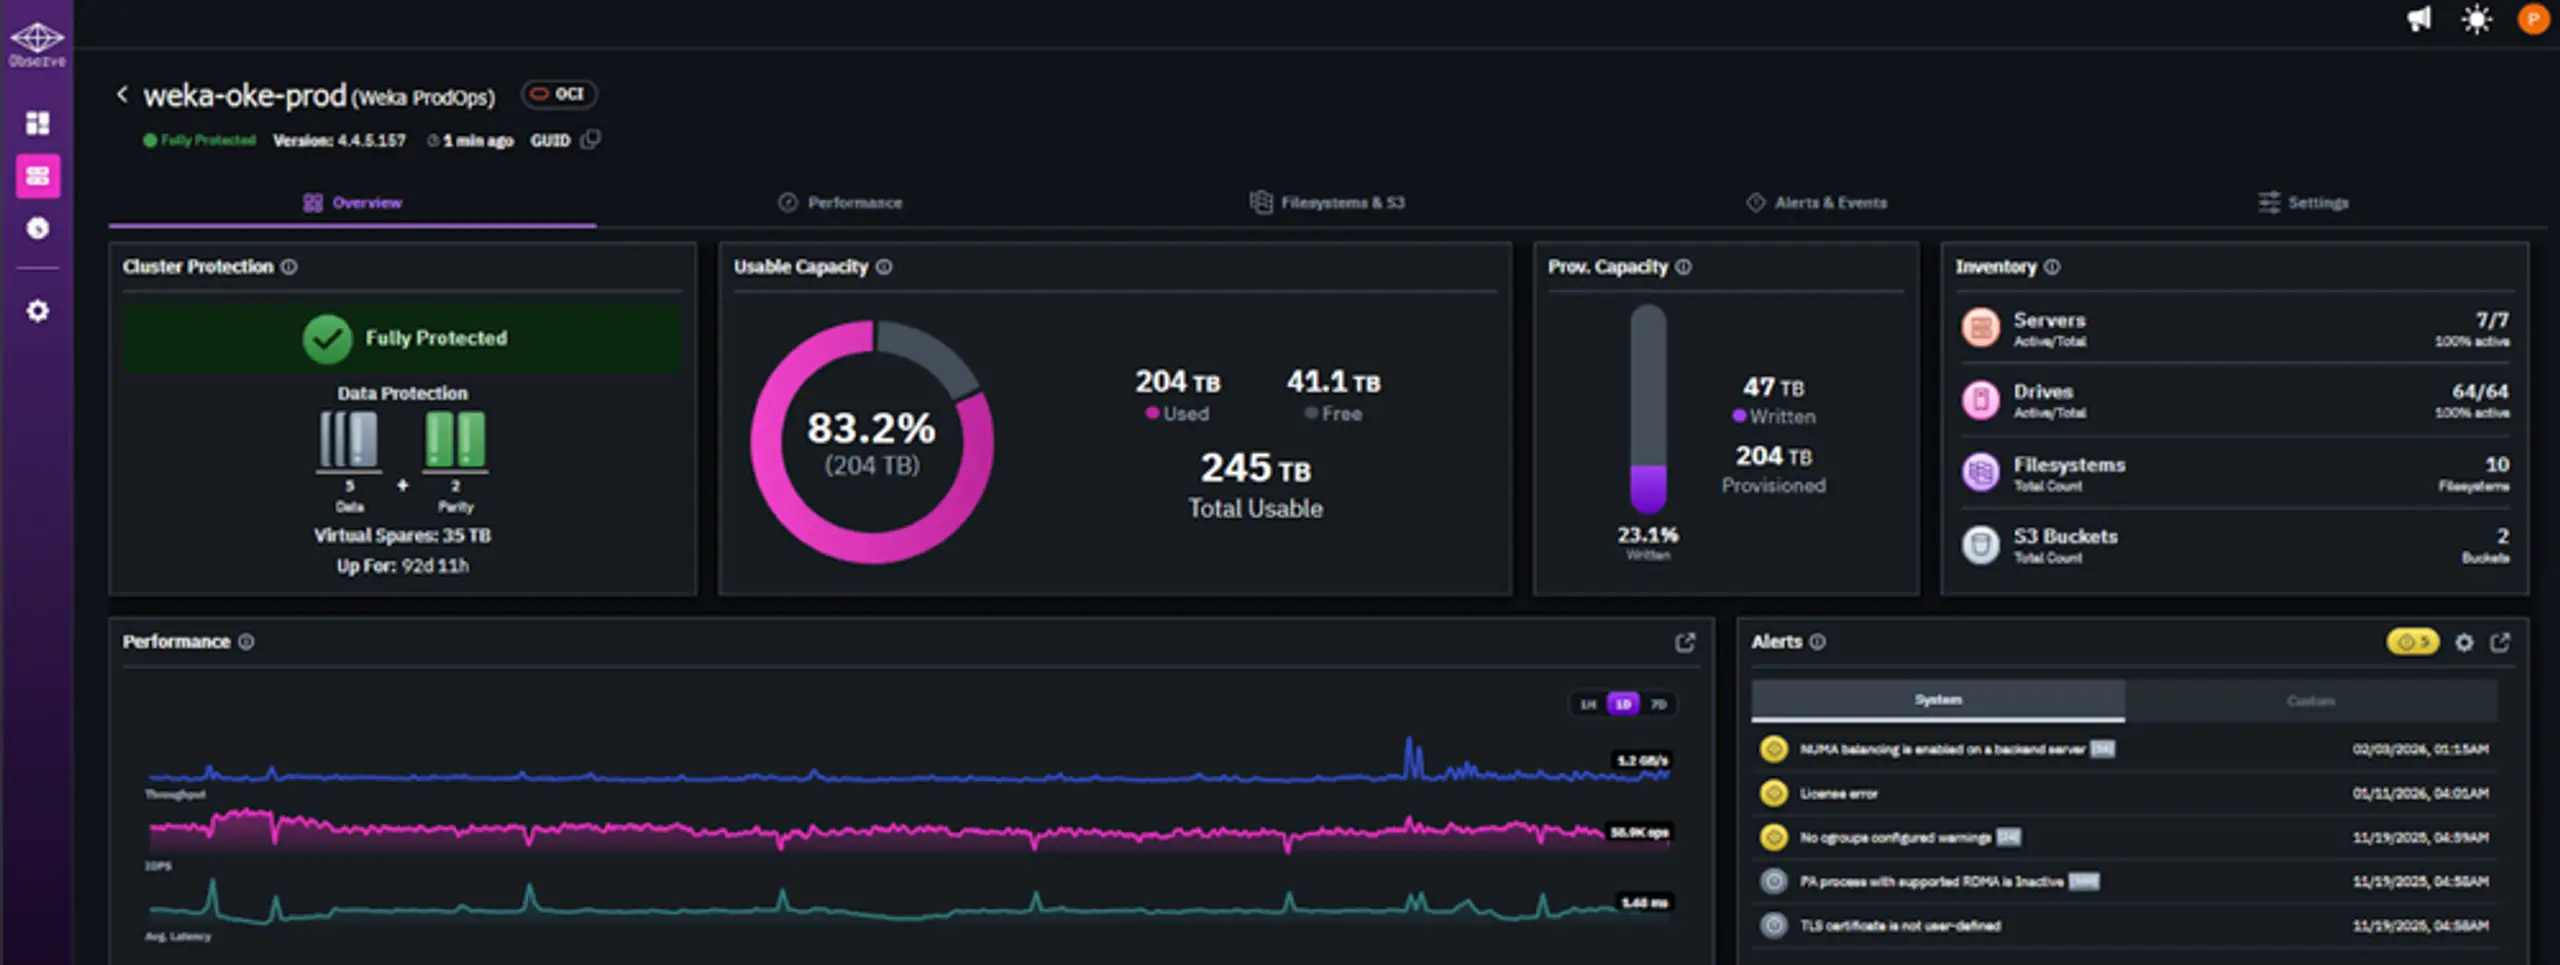Click the Servers inventory icon
2560x965 pixels.
tap(1980, 328)
